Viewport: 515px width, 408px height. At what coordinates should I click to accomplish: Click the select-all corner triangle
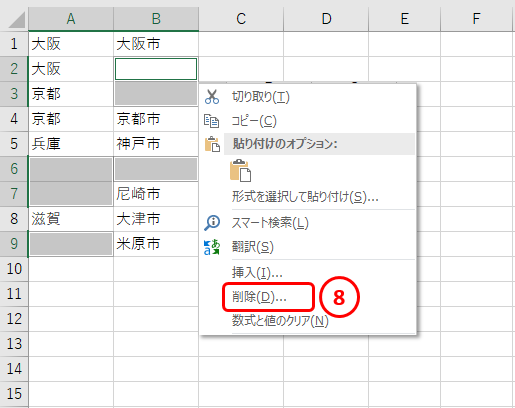[x=16, y=20]
